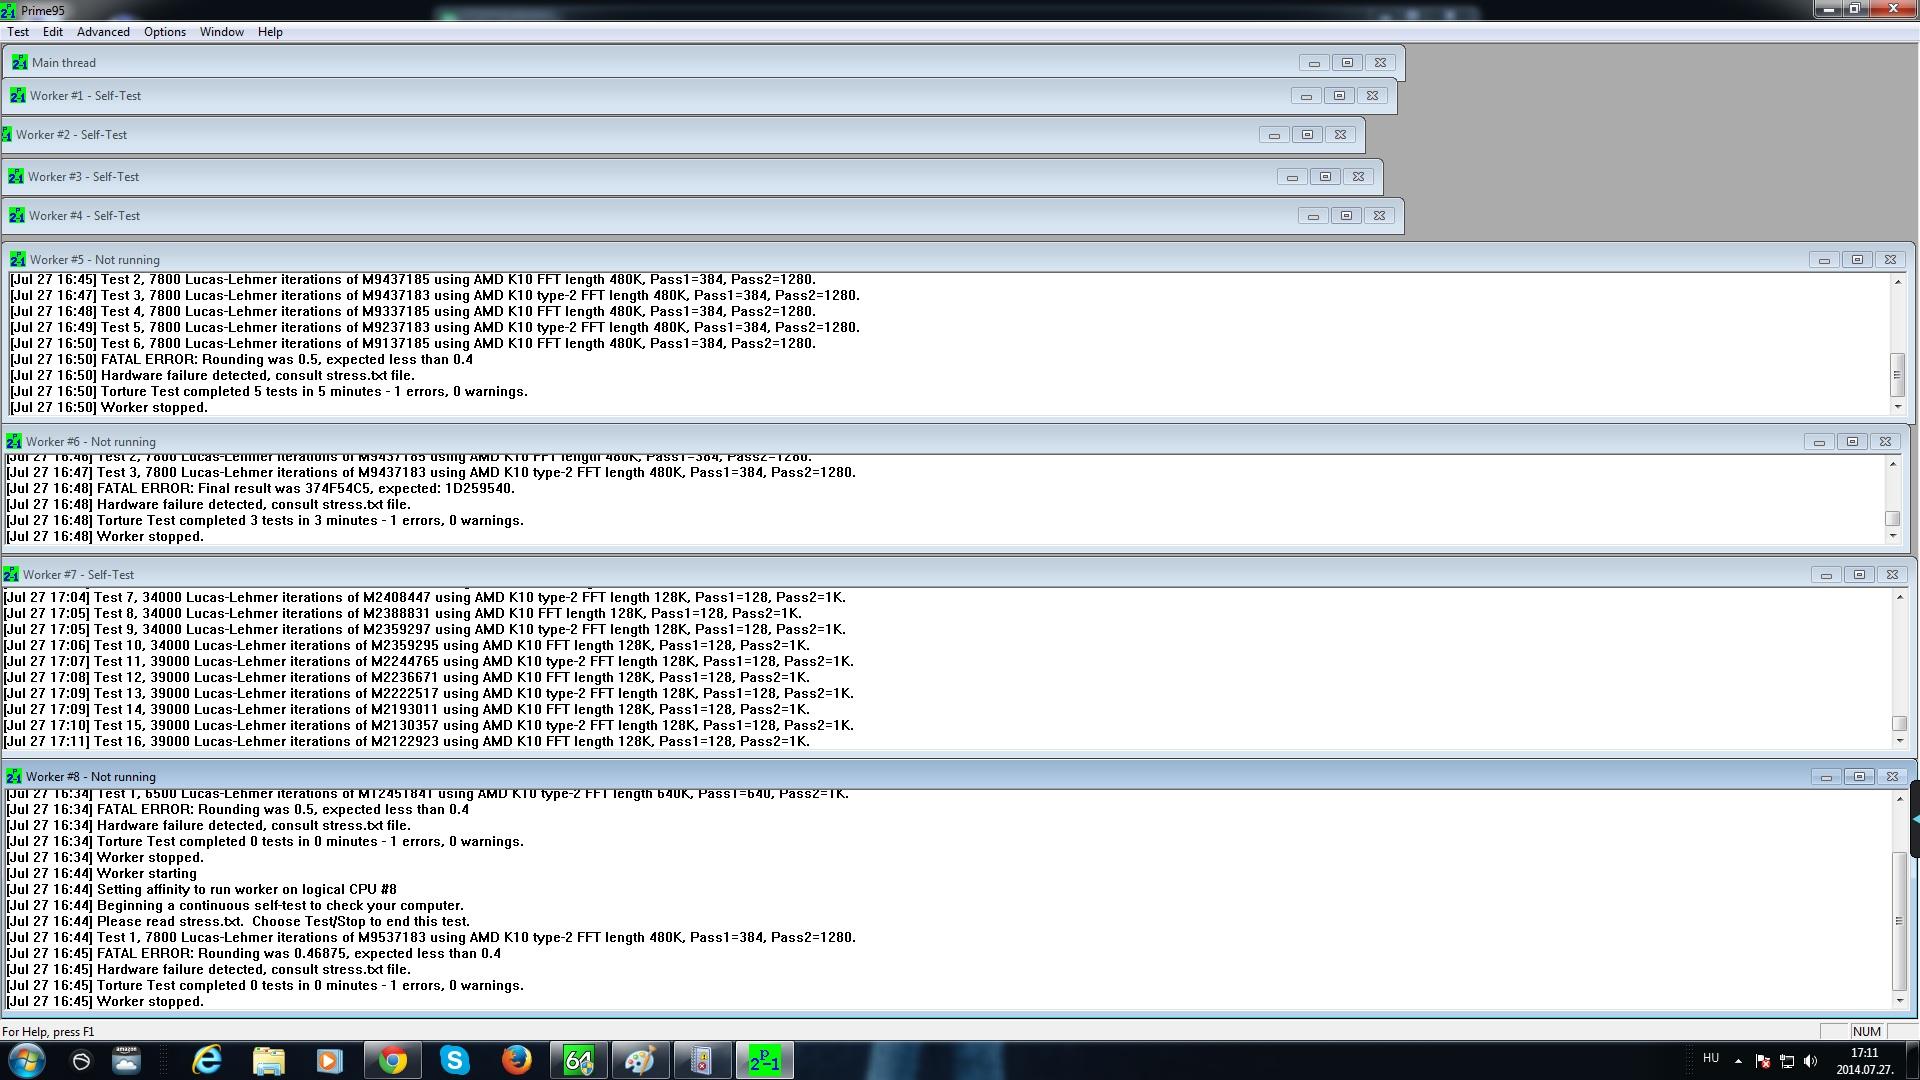Restore the Worker #2 window
The width and height of the screenshot is (1920, 1080).
pyautogui.click(x=1307, y=134)
